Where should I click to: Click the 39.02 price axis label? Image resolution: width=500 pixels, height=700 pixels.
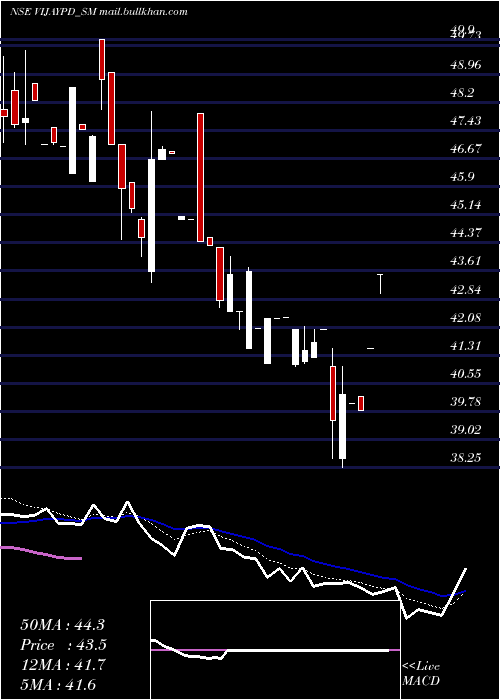pyautogui.click(x=466, y=430)
